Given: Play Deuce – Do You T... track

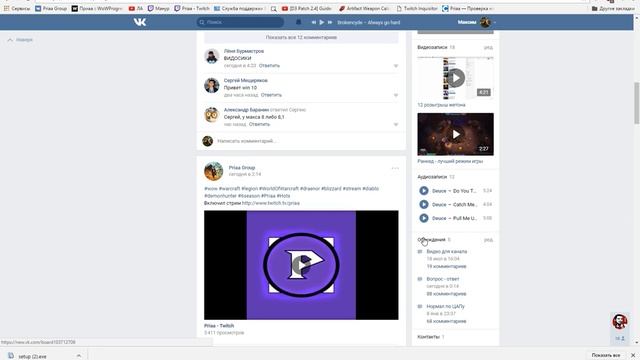Looking at the screenshot, I should pos(424,191).
